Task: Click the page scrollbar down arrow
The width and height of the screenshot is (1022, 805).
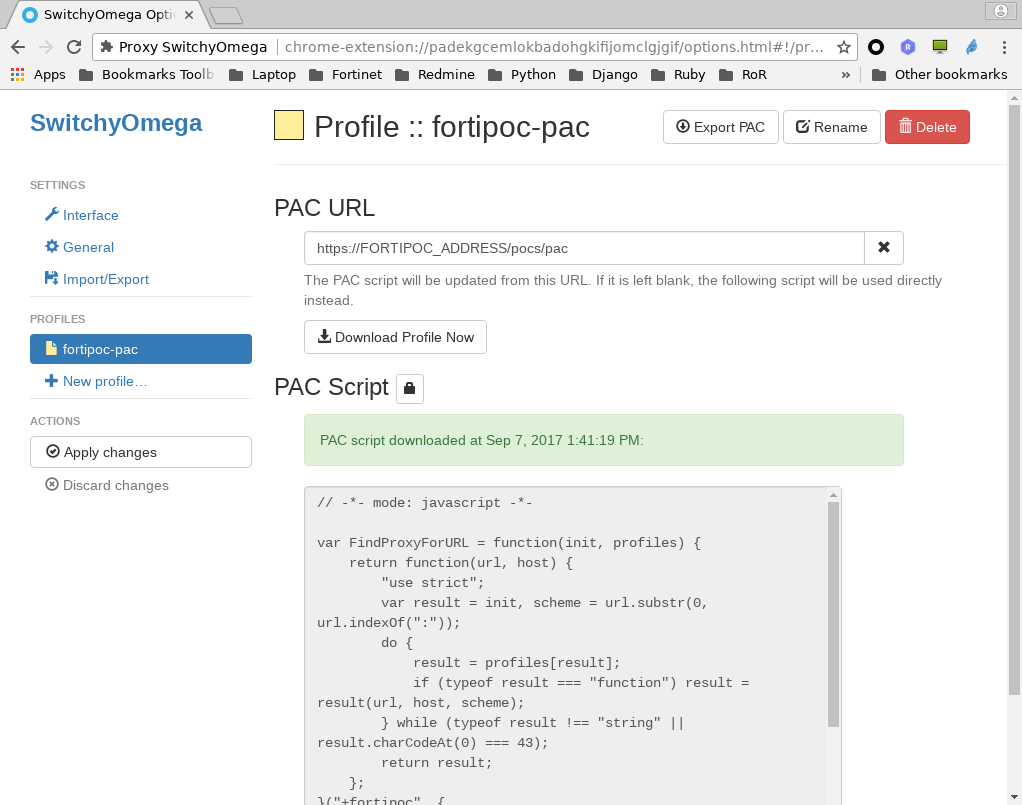Action: pos(1014,797)
